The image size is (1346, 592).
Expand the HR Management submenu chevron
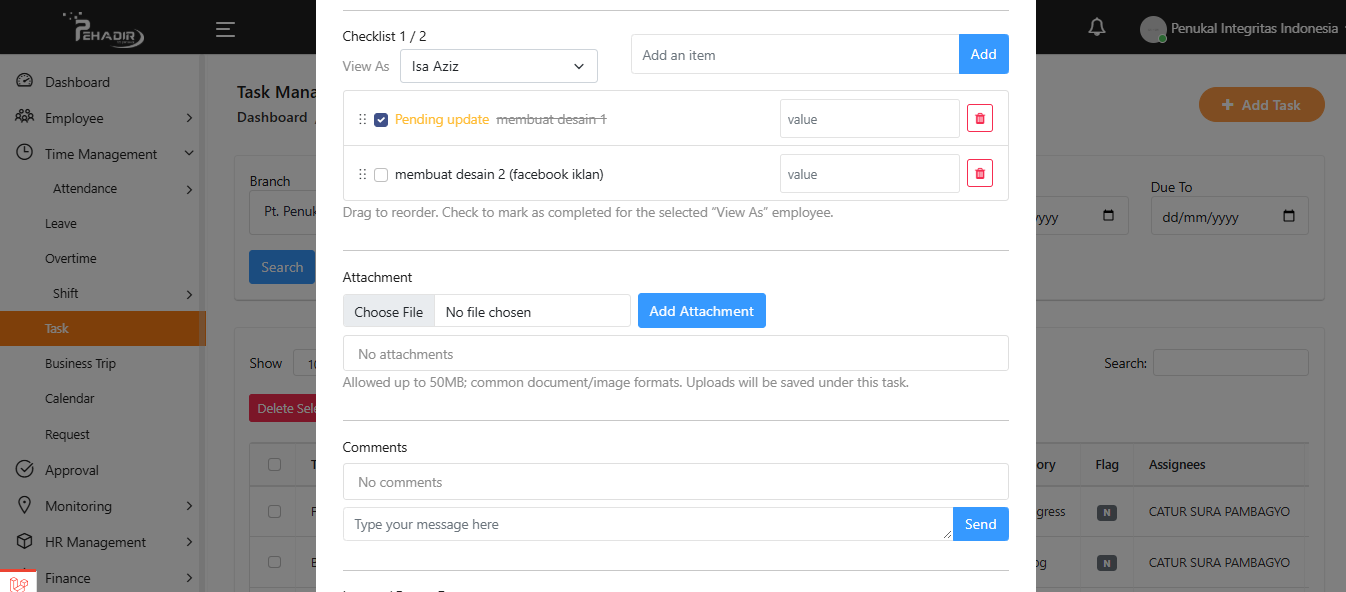coord(189,542)
